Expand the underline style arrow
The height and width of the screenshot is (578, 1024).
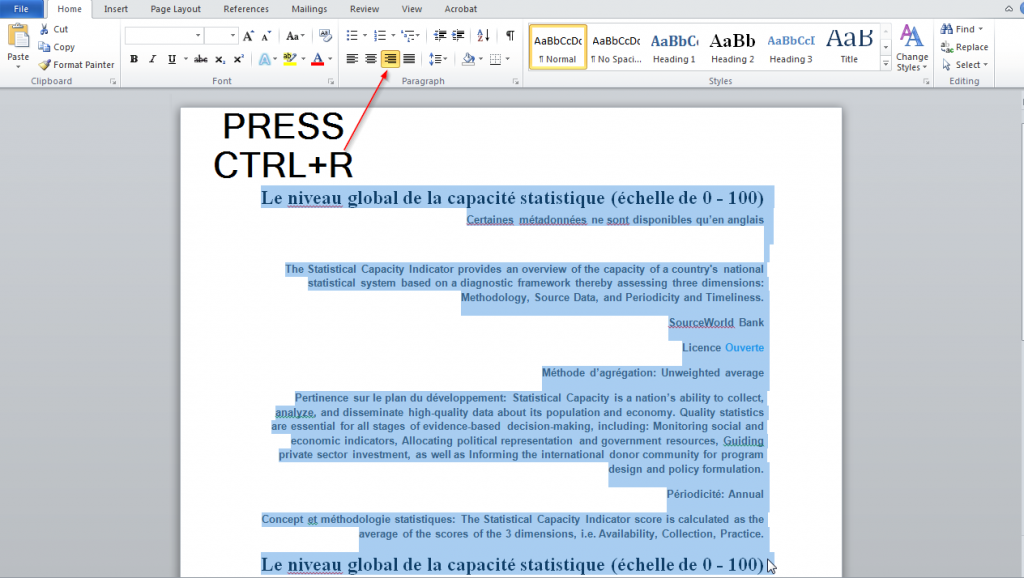pos(186,59)
